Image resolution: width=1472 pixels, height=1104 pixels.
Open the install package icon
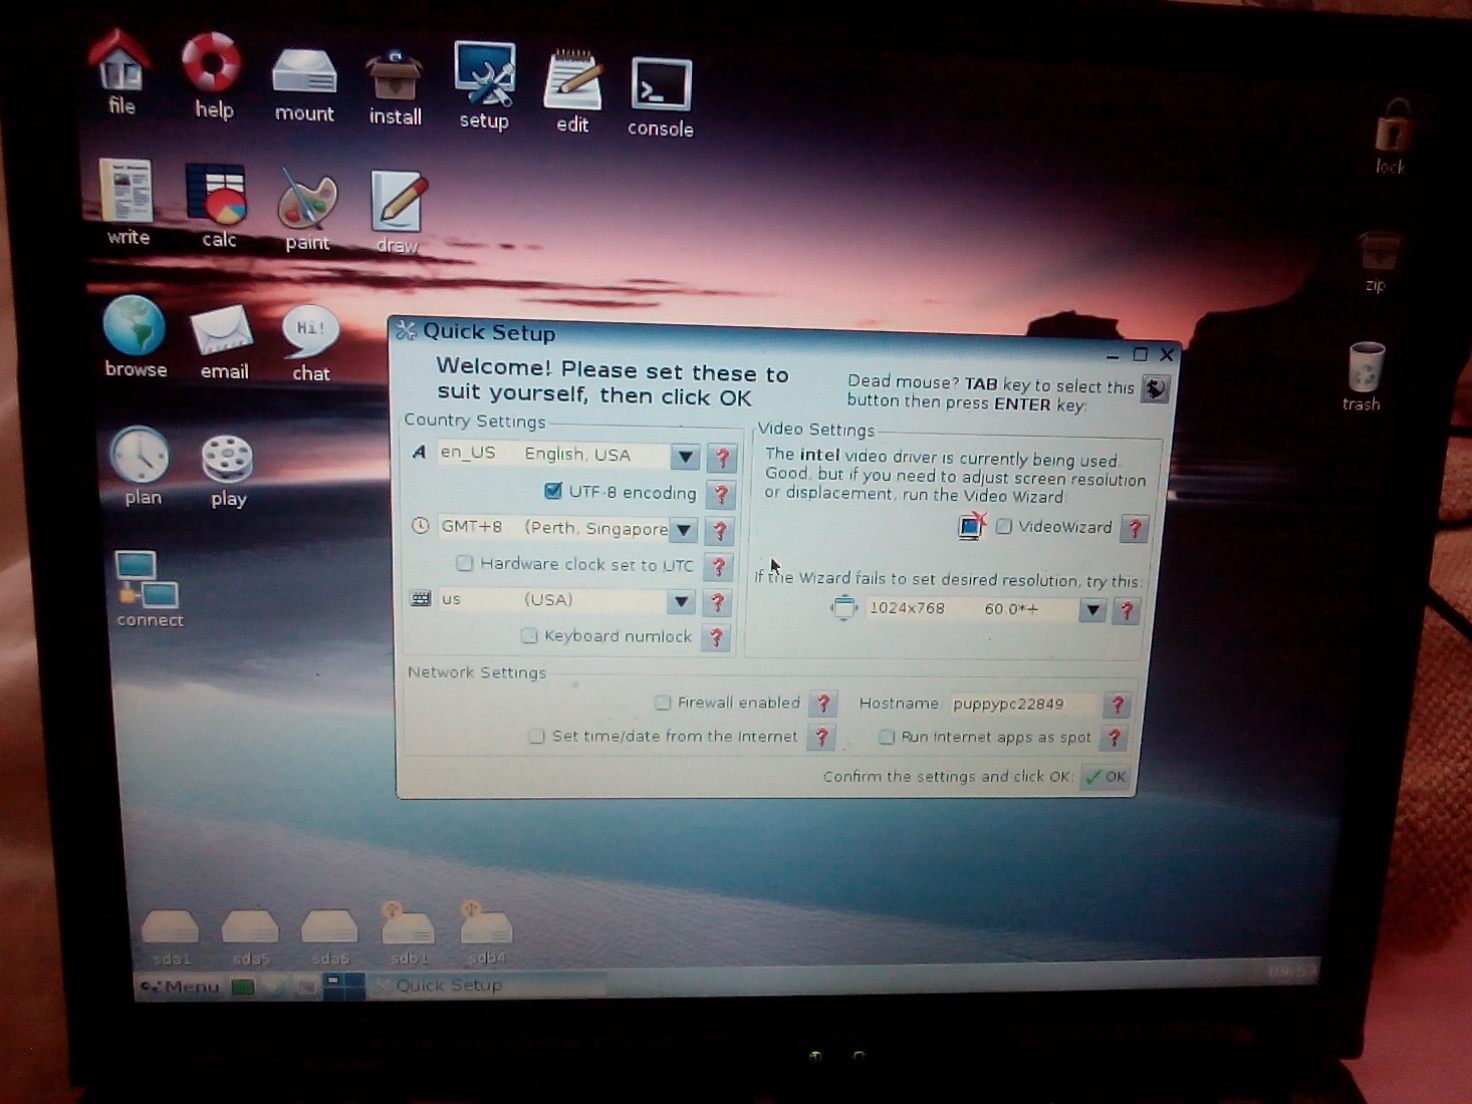click(395, 88)
